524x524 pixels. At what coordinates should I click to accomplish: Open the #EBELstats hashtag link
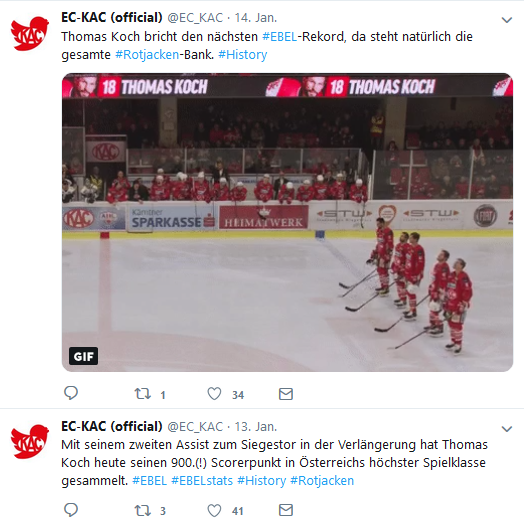point(202,481)
